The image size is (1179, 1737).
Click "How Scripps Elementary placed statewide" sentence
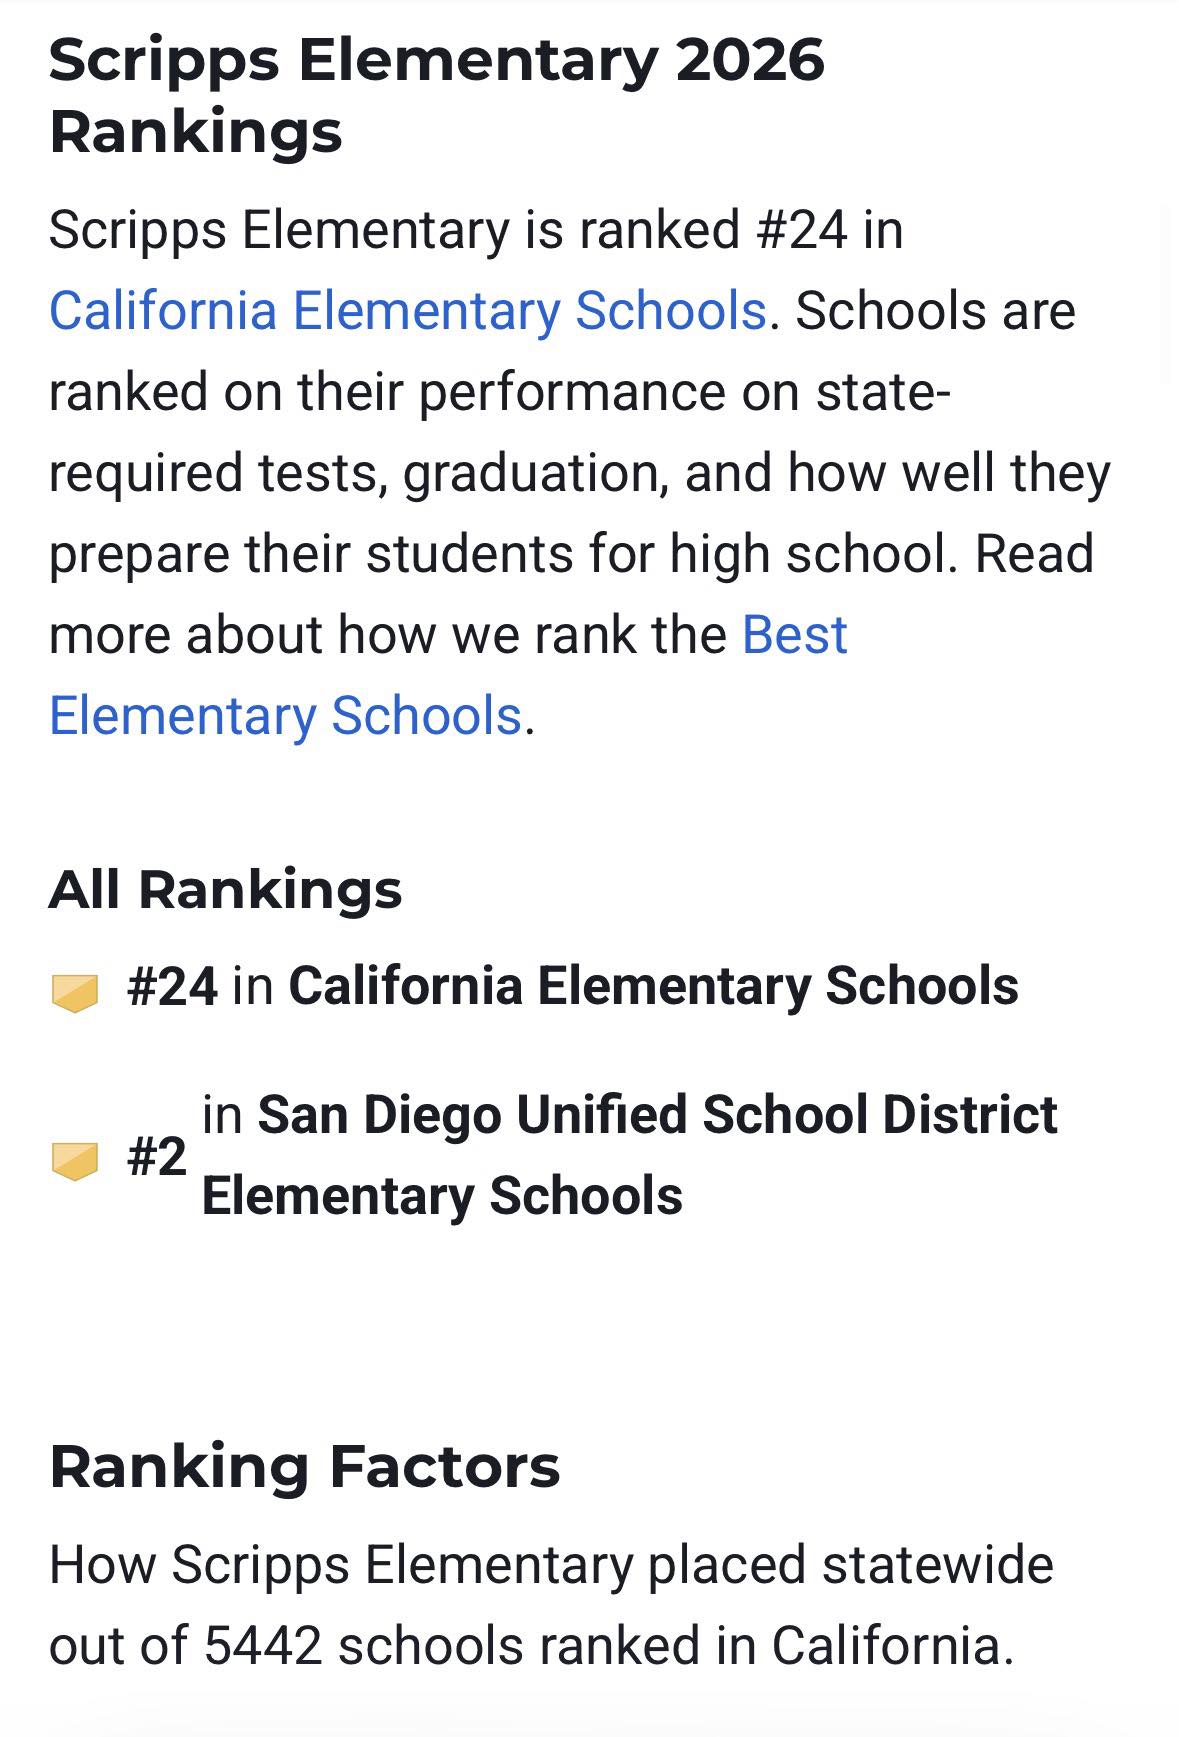pos(551,1565)
